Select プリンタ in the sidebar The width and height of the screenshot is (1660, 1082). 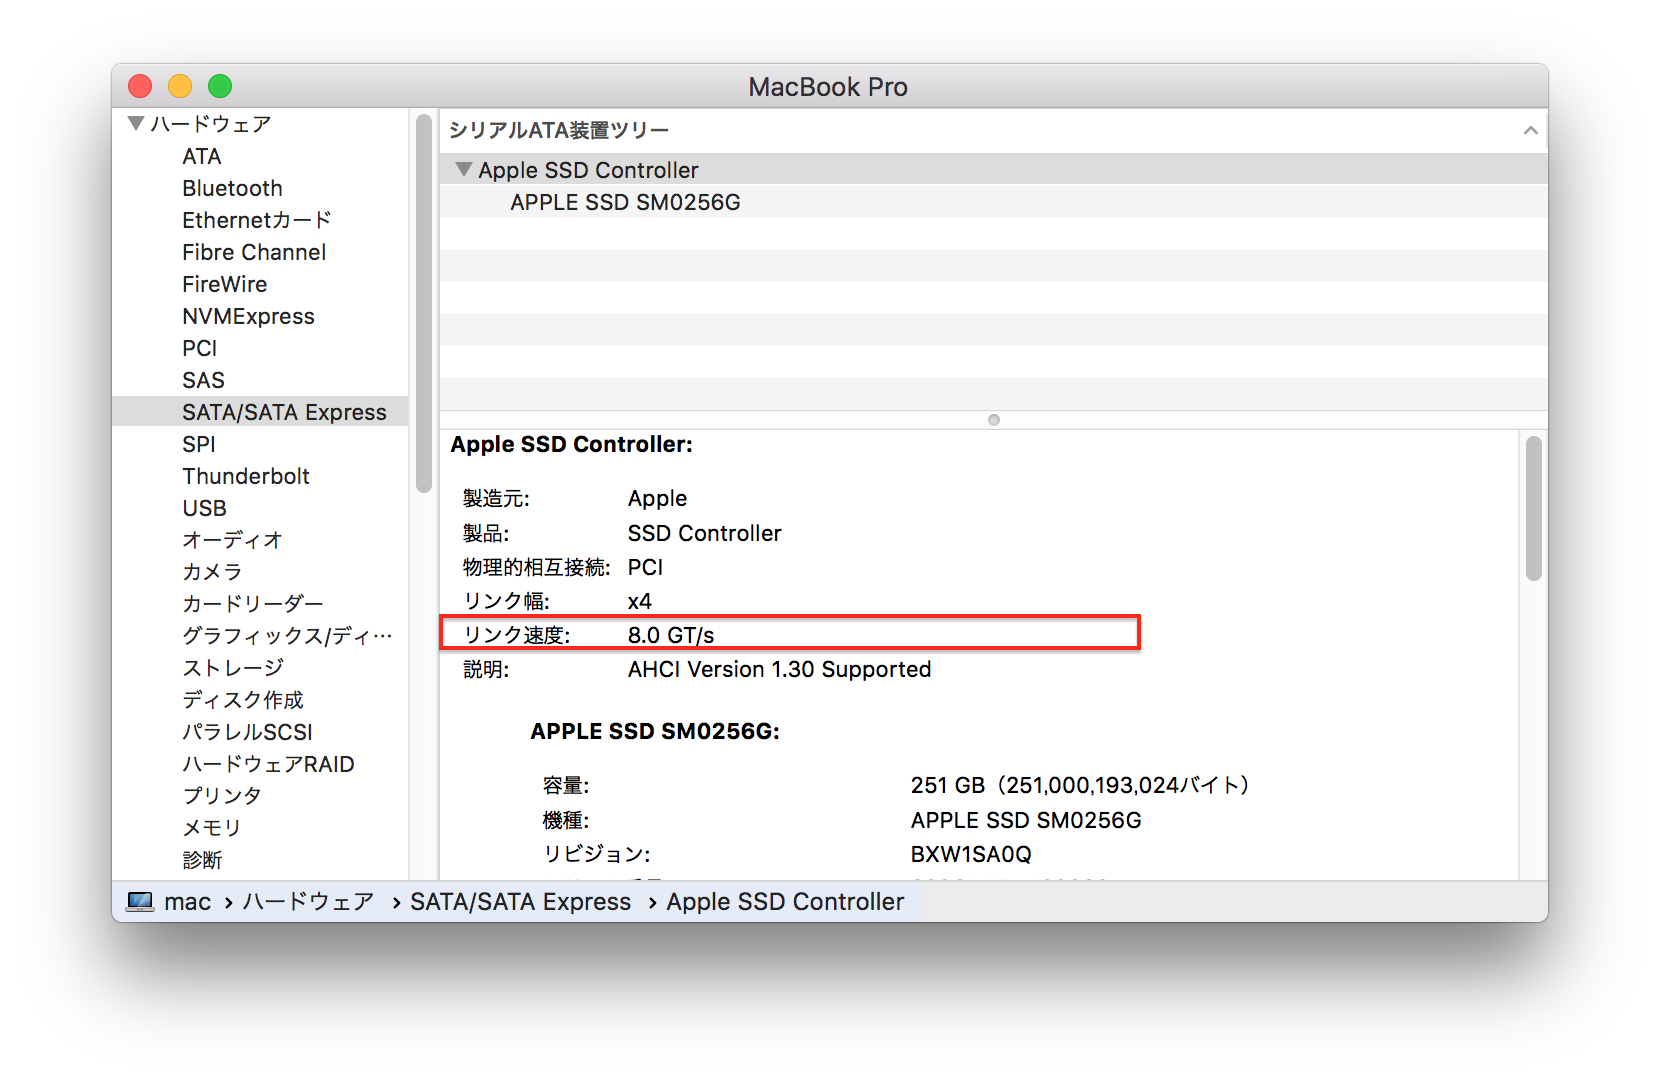click(x=222, y=796)
